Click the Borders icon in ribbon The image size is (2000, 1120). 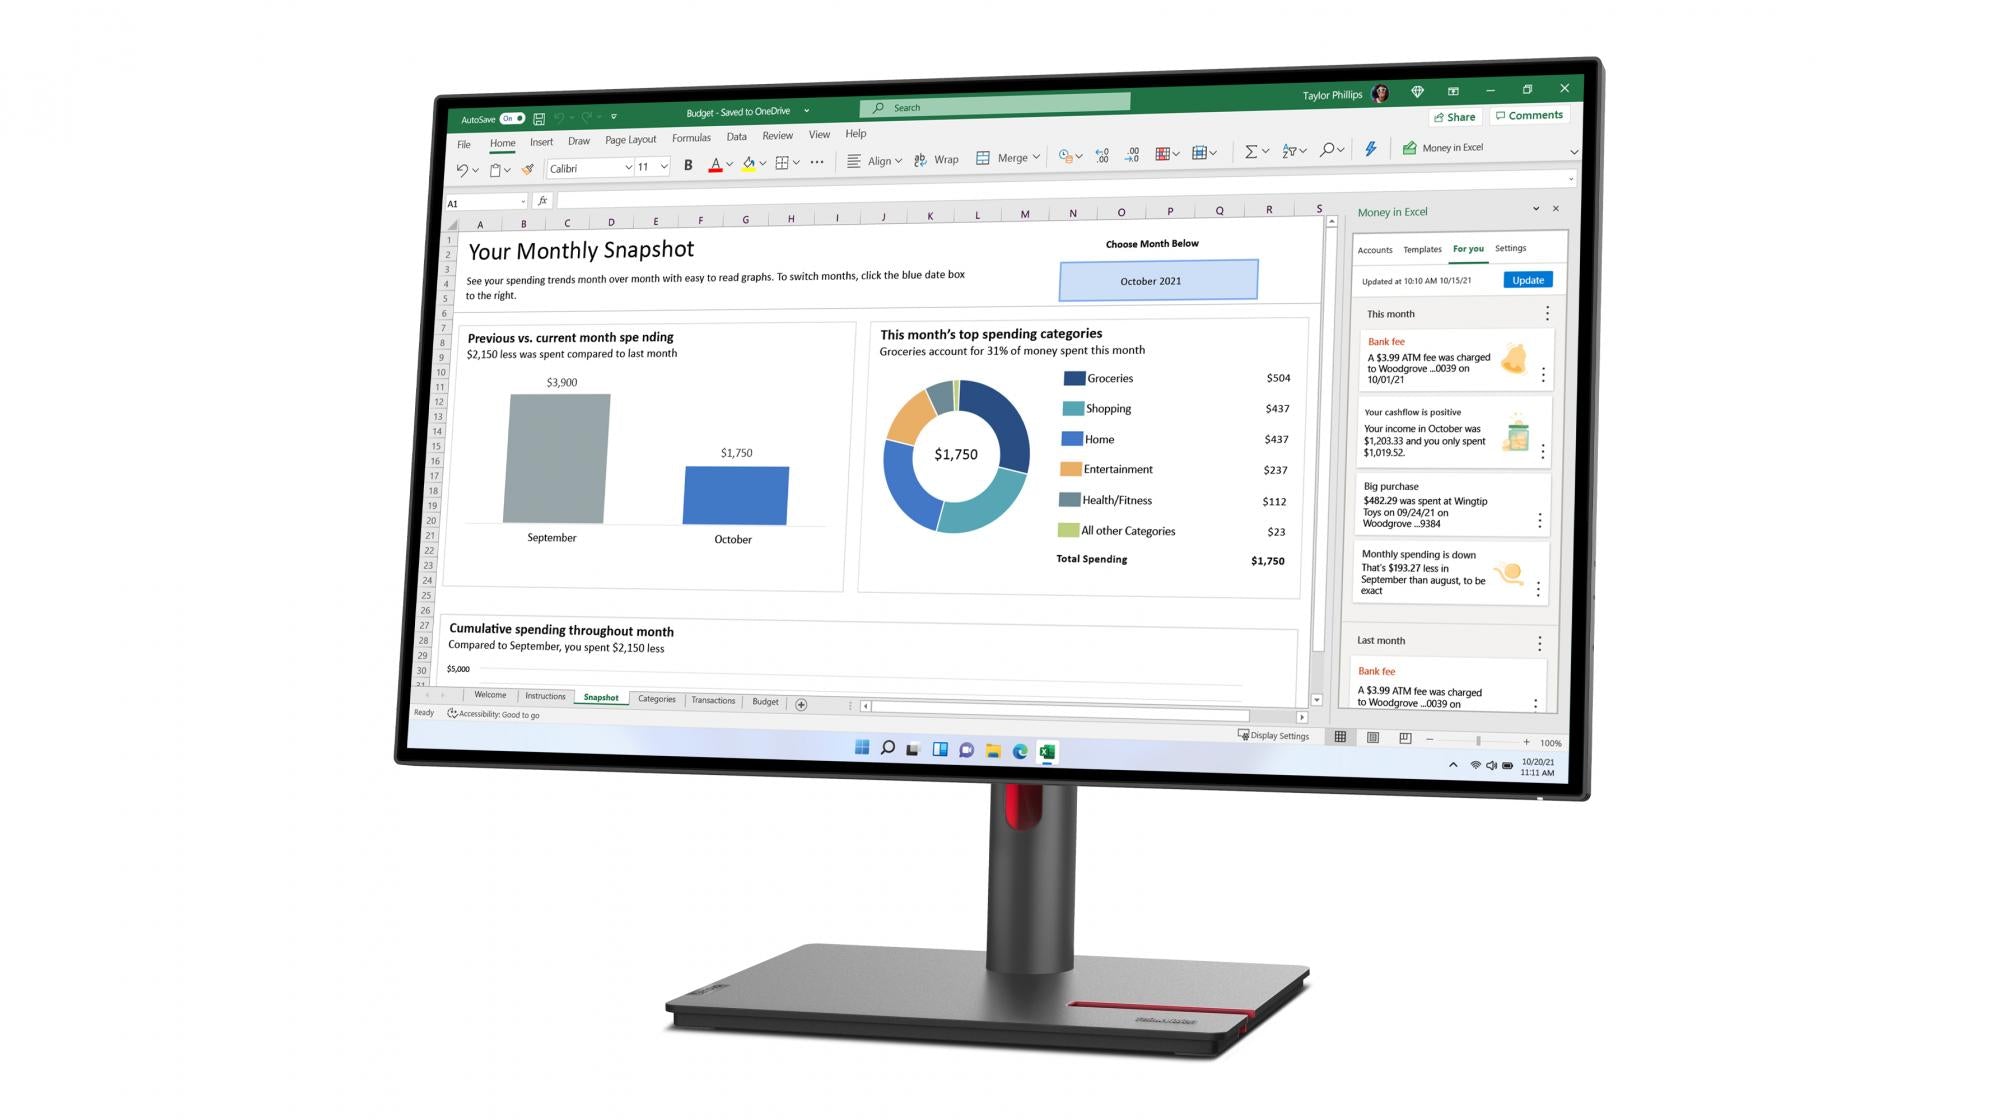[783, 165]
